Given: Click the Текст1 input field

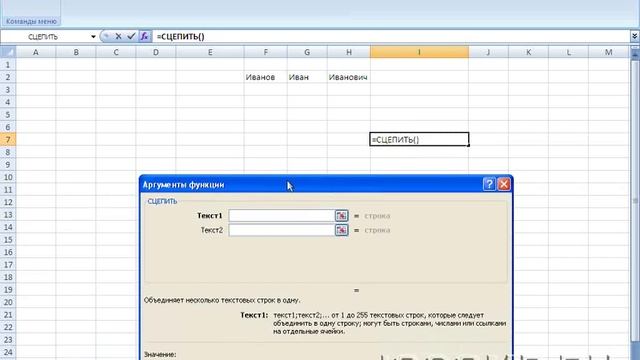Looking at the screenshot, I should click(282, 216).
